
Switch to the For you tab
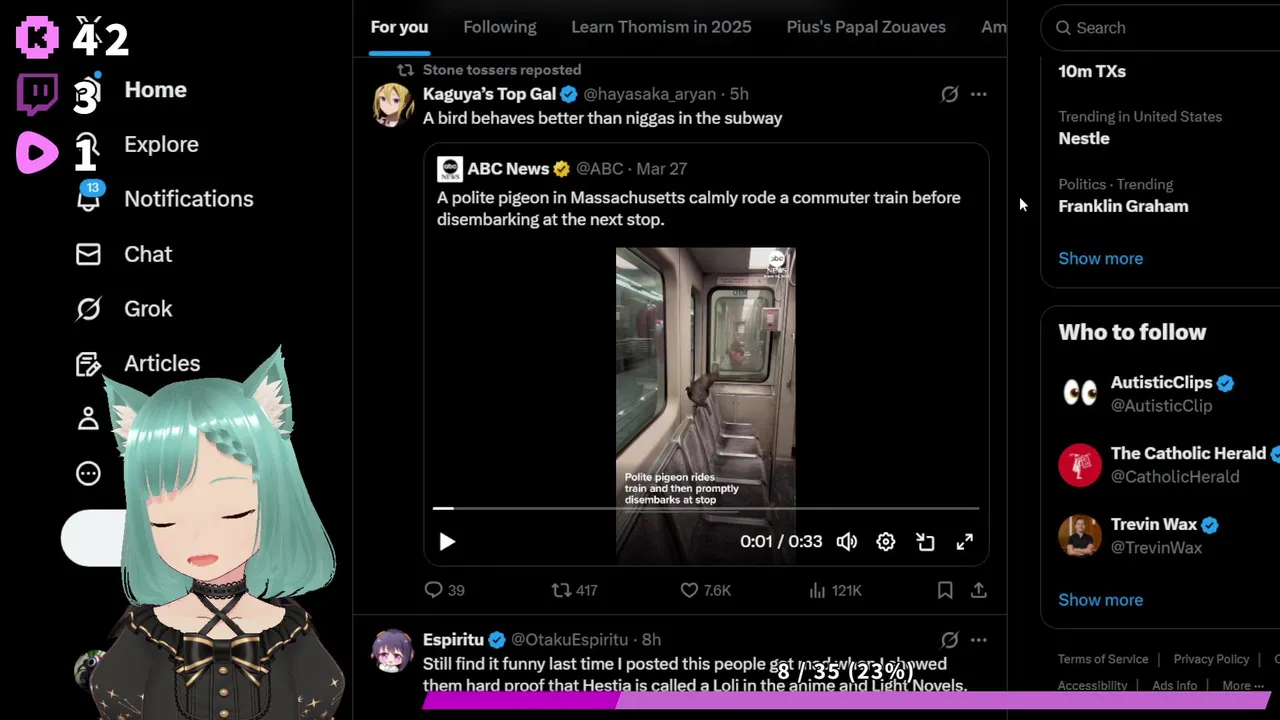399,27
